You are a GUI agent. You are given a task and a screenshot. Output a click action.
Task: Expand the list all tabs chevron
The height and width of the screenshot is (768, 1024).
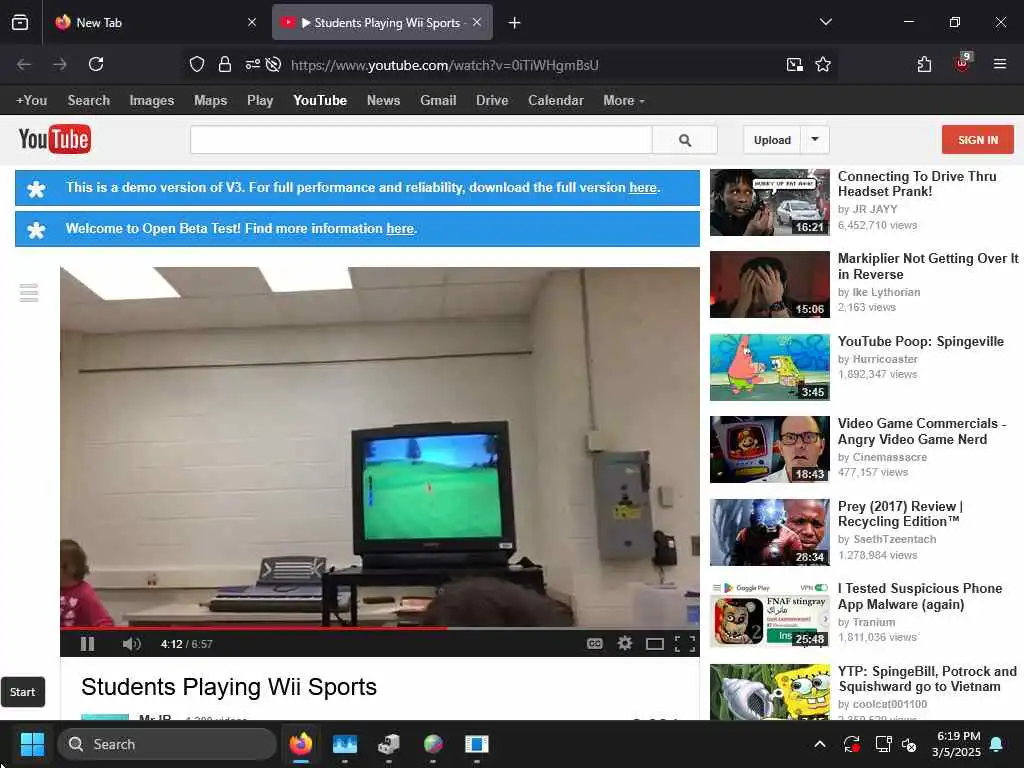pyautogui.click(x=825, y=22)
